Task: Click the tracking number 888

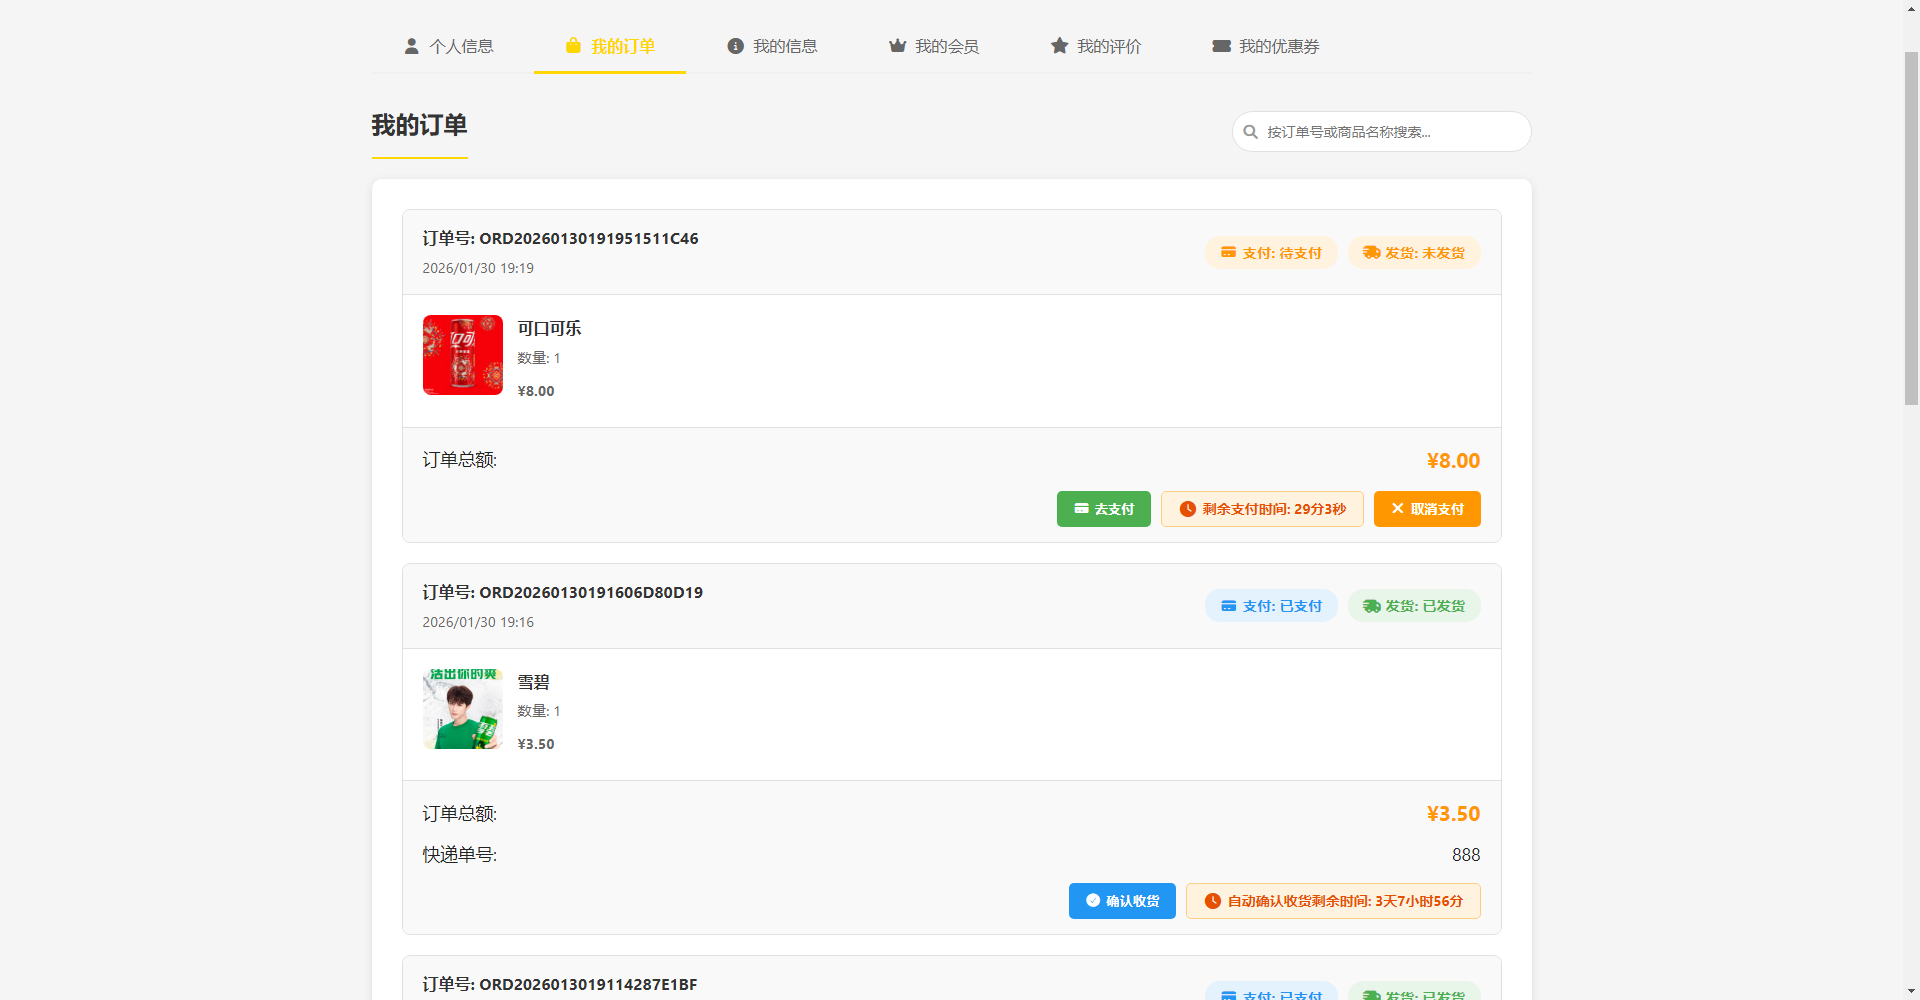Action: 1466,855
